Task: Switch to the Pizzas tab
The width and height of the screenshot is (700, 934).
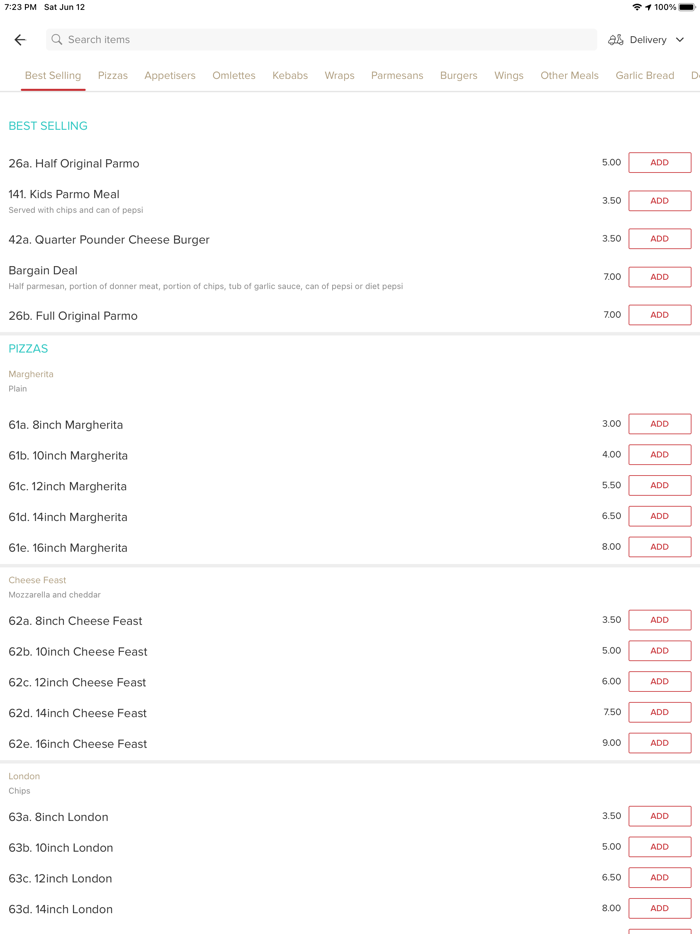Action: [113, 76]
